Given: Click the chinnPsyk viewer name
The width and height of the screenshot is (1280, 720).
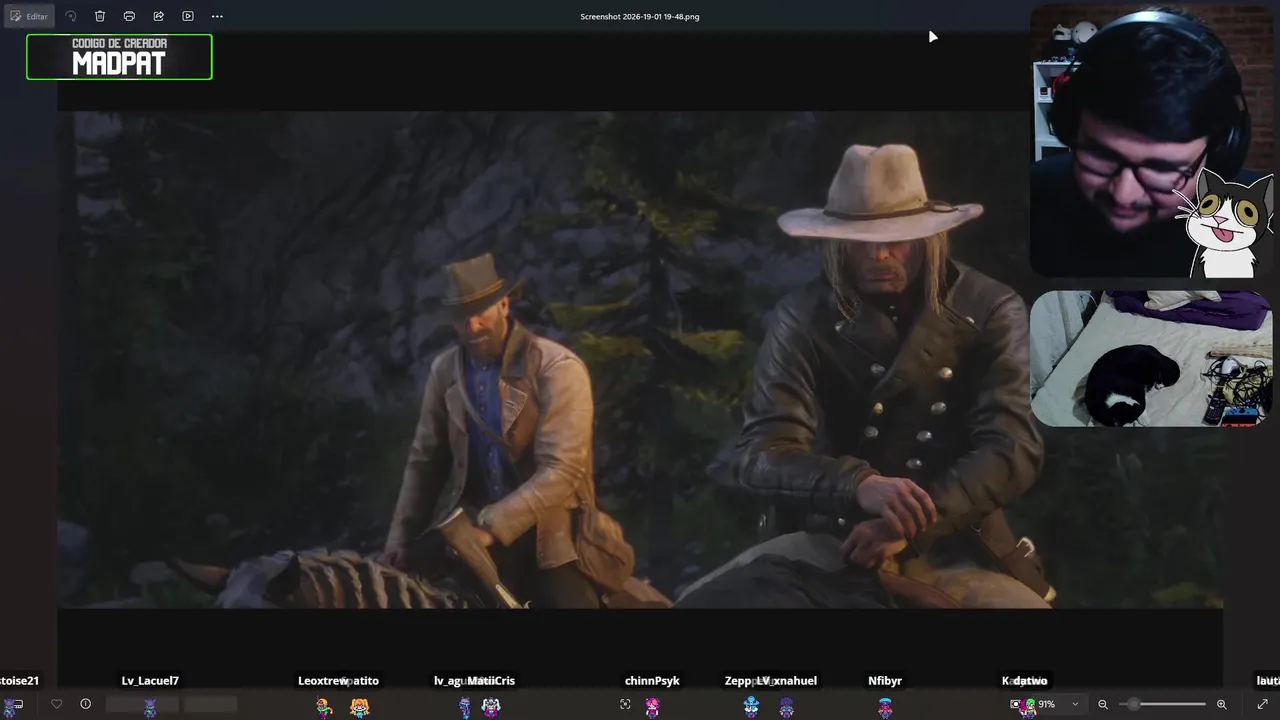Looking at the screenshot, I should (x=652, y=681).
